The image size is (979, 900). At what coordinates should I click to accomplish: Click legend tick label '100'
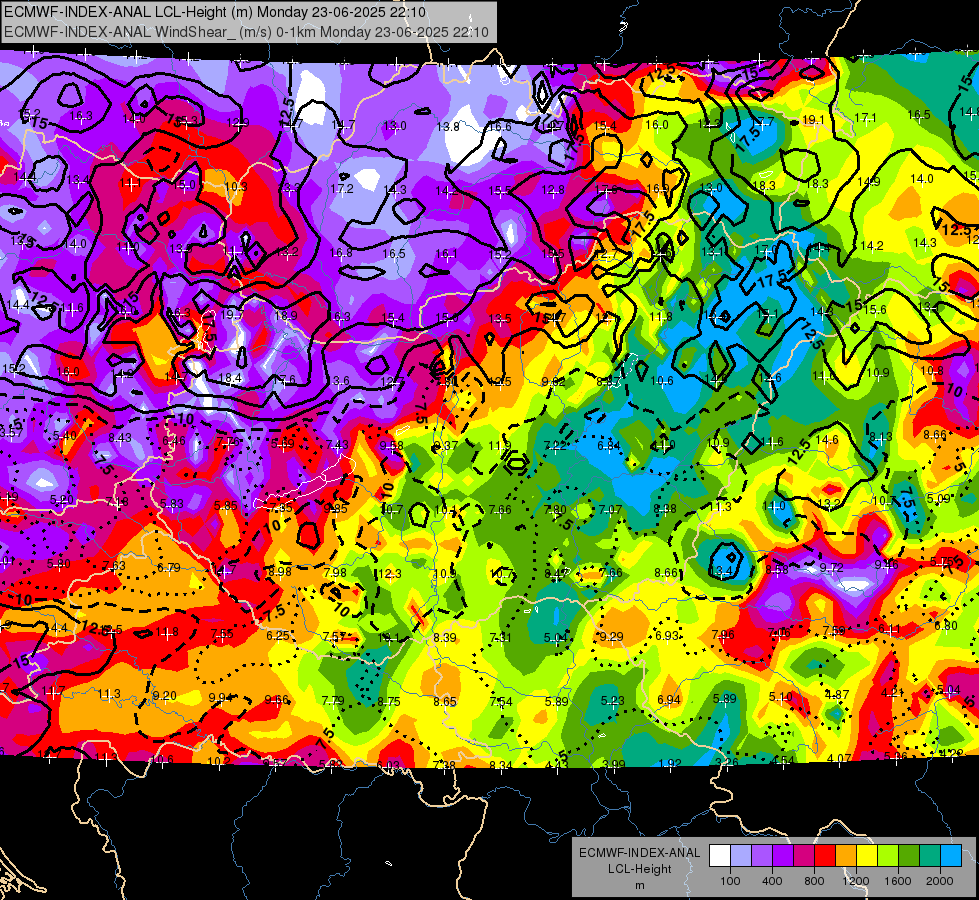click(730, 881)
